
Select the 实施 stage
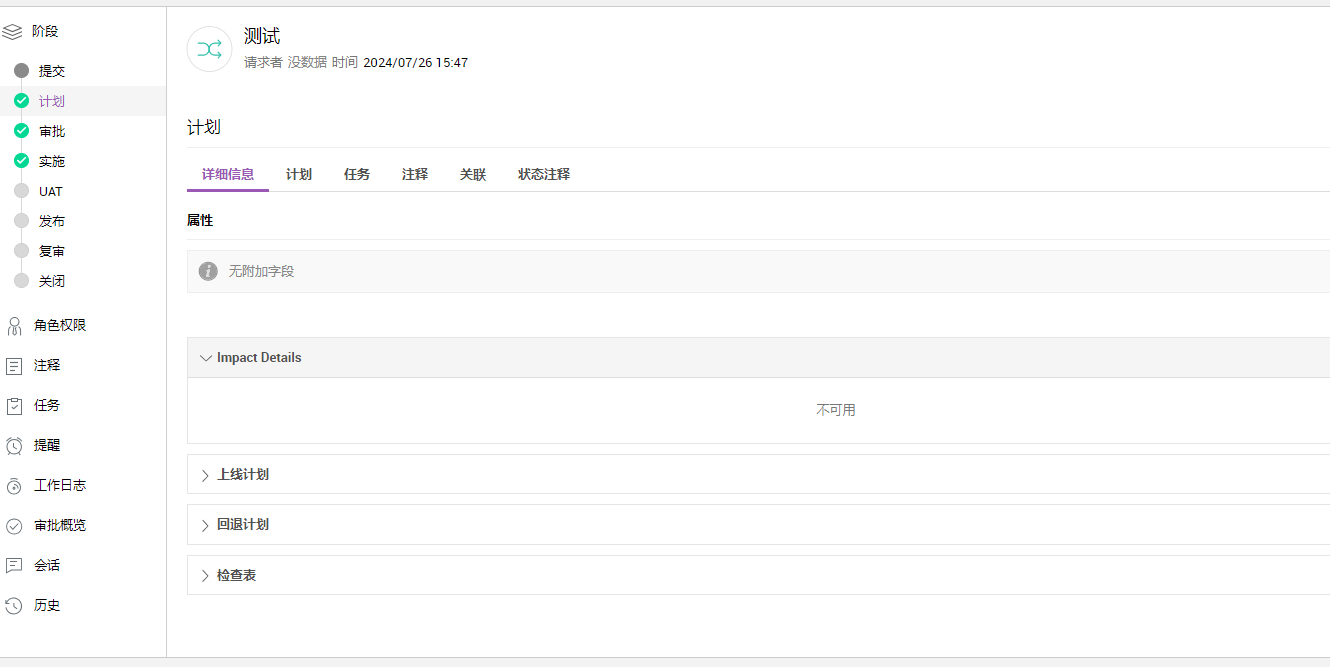(x=51, y=161)
